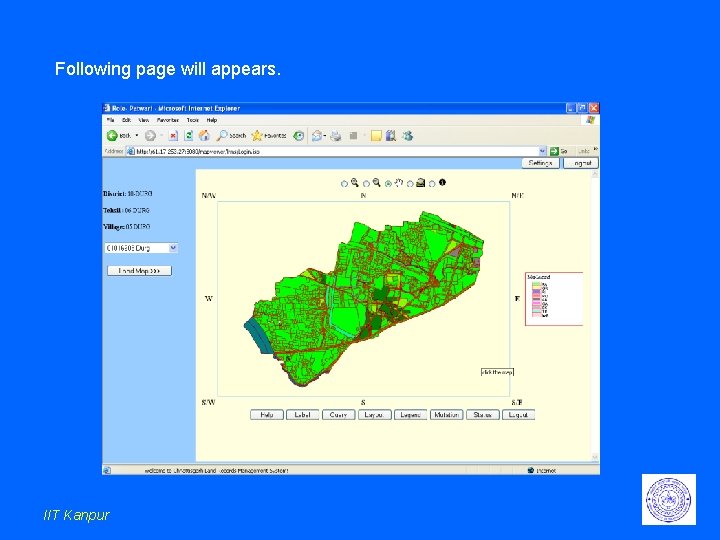Pan map using S/W compass label
This screenshot has height=540, width=720.
[208, 402]
